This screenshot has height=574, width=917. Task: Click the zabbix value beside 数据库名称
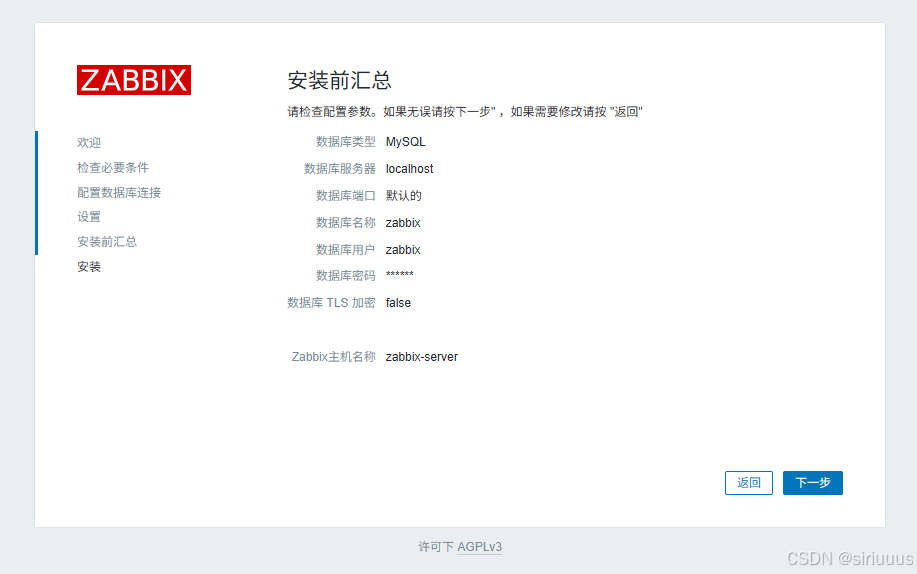pyautogui.click(x=403, y=223)
